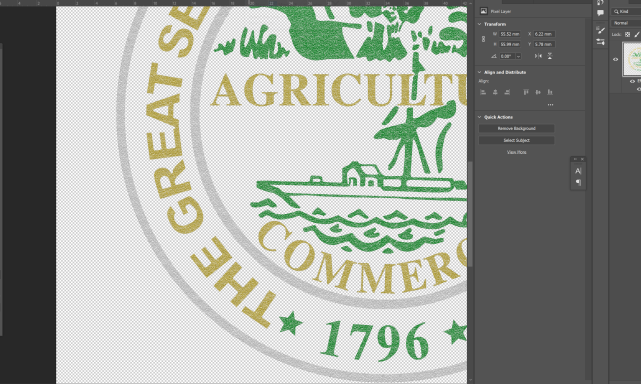
Task: Align left edges in Align panel
Action: point(483,92)
